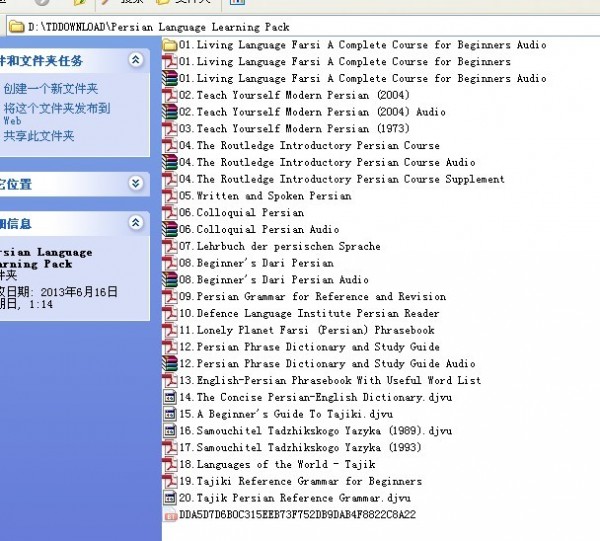Select RAR icon for Colloquial Persian Audio
600x541 pixels.
(x=170, y=230)
